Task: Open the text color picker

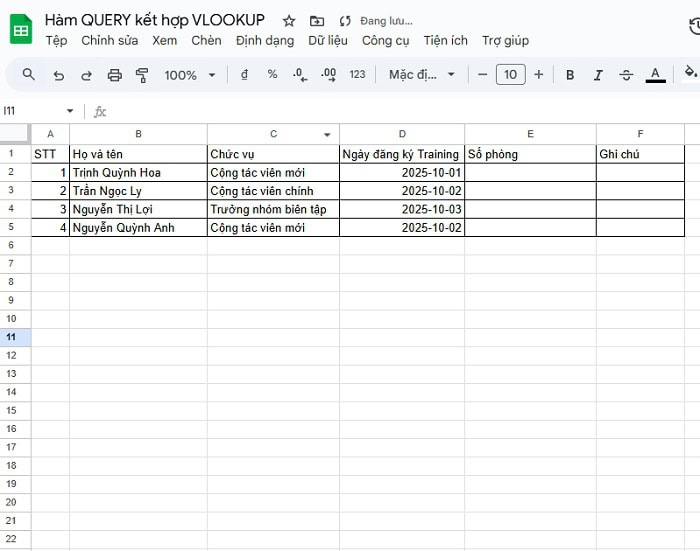Action: pos(655,75)
